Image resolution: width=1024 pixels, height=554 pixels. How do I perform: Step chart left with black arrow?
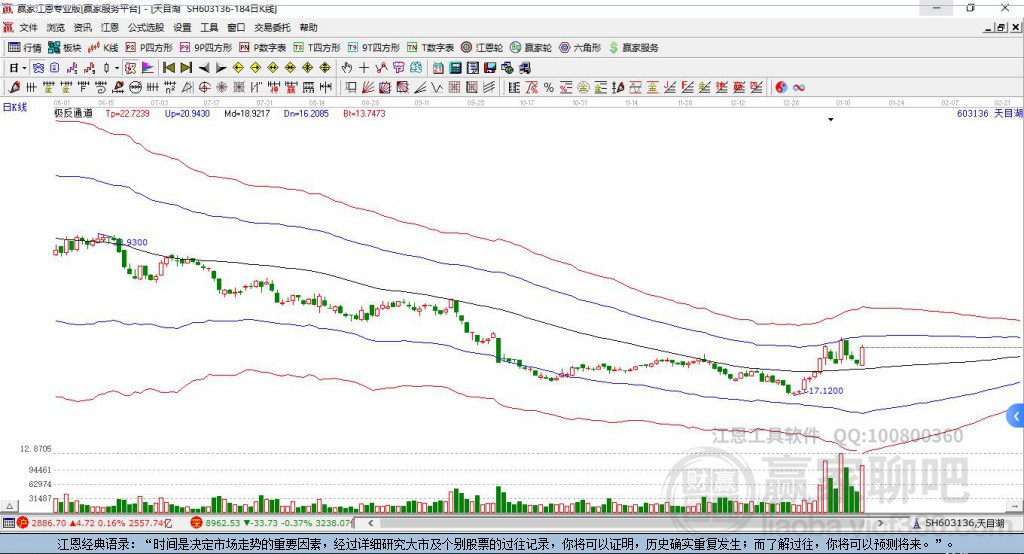tap(204, 68)
